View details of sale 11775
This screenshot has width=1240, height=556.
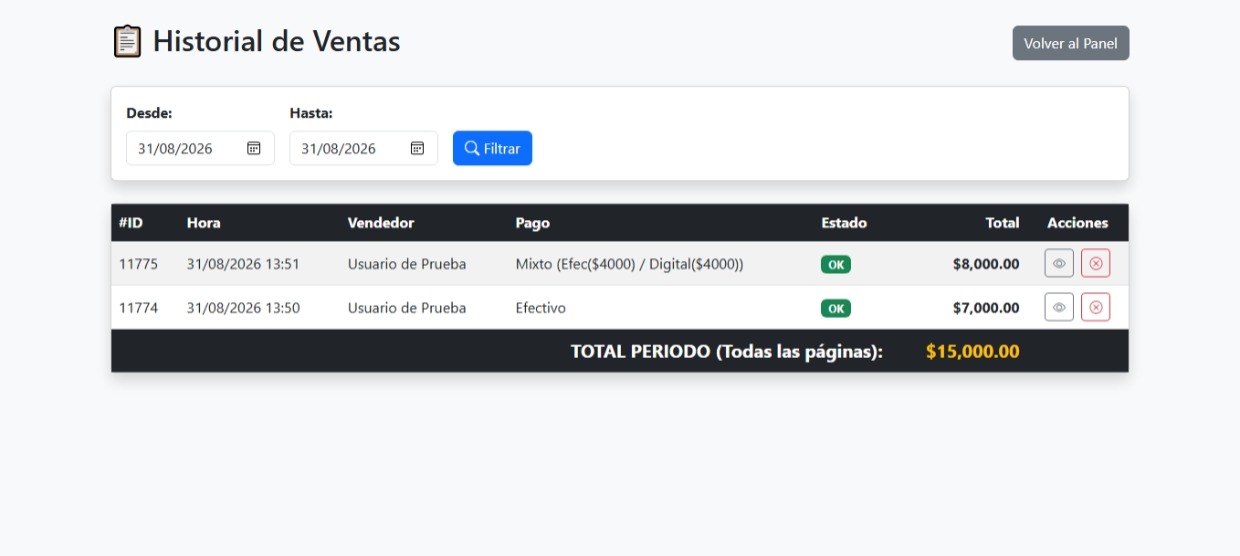(1059, 264)
